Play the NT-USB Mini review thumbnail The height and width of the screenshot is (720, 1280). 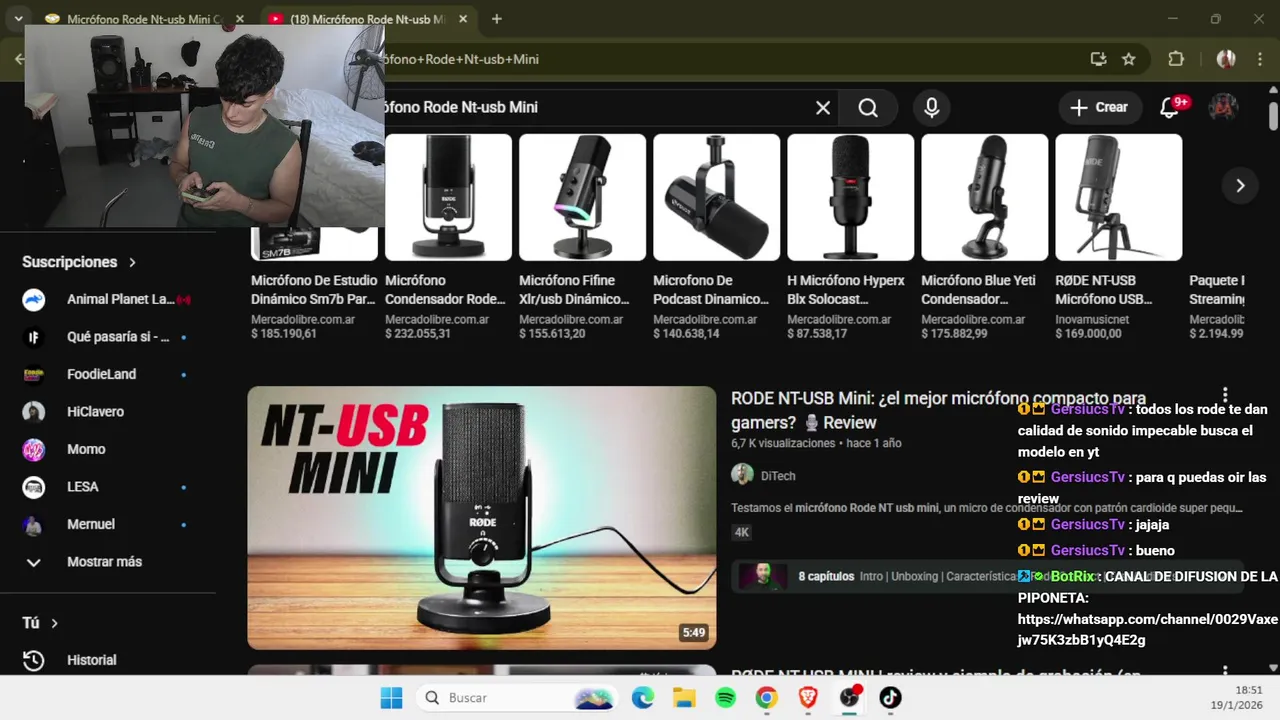(482, 518)
